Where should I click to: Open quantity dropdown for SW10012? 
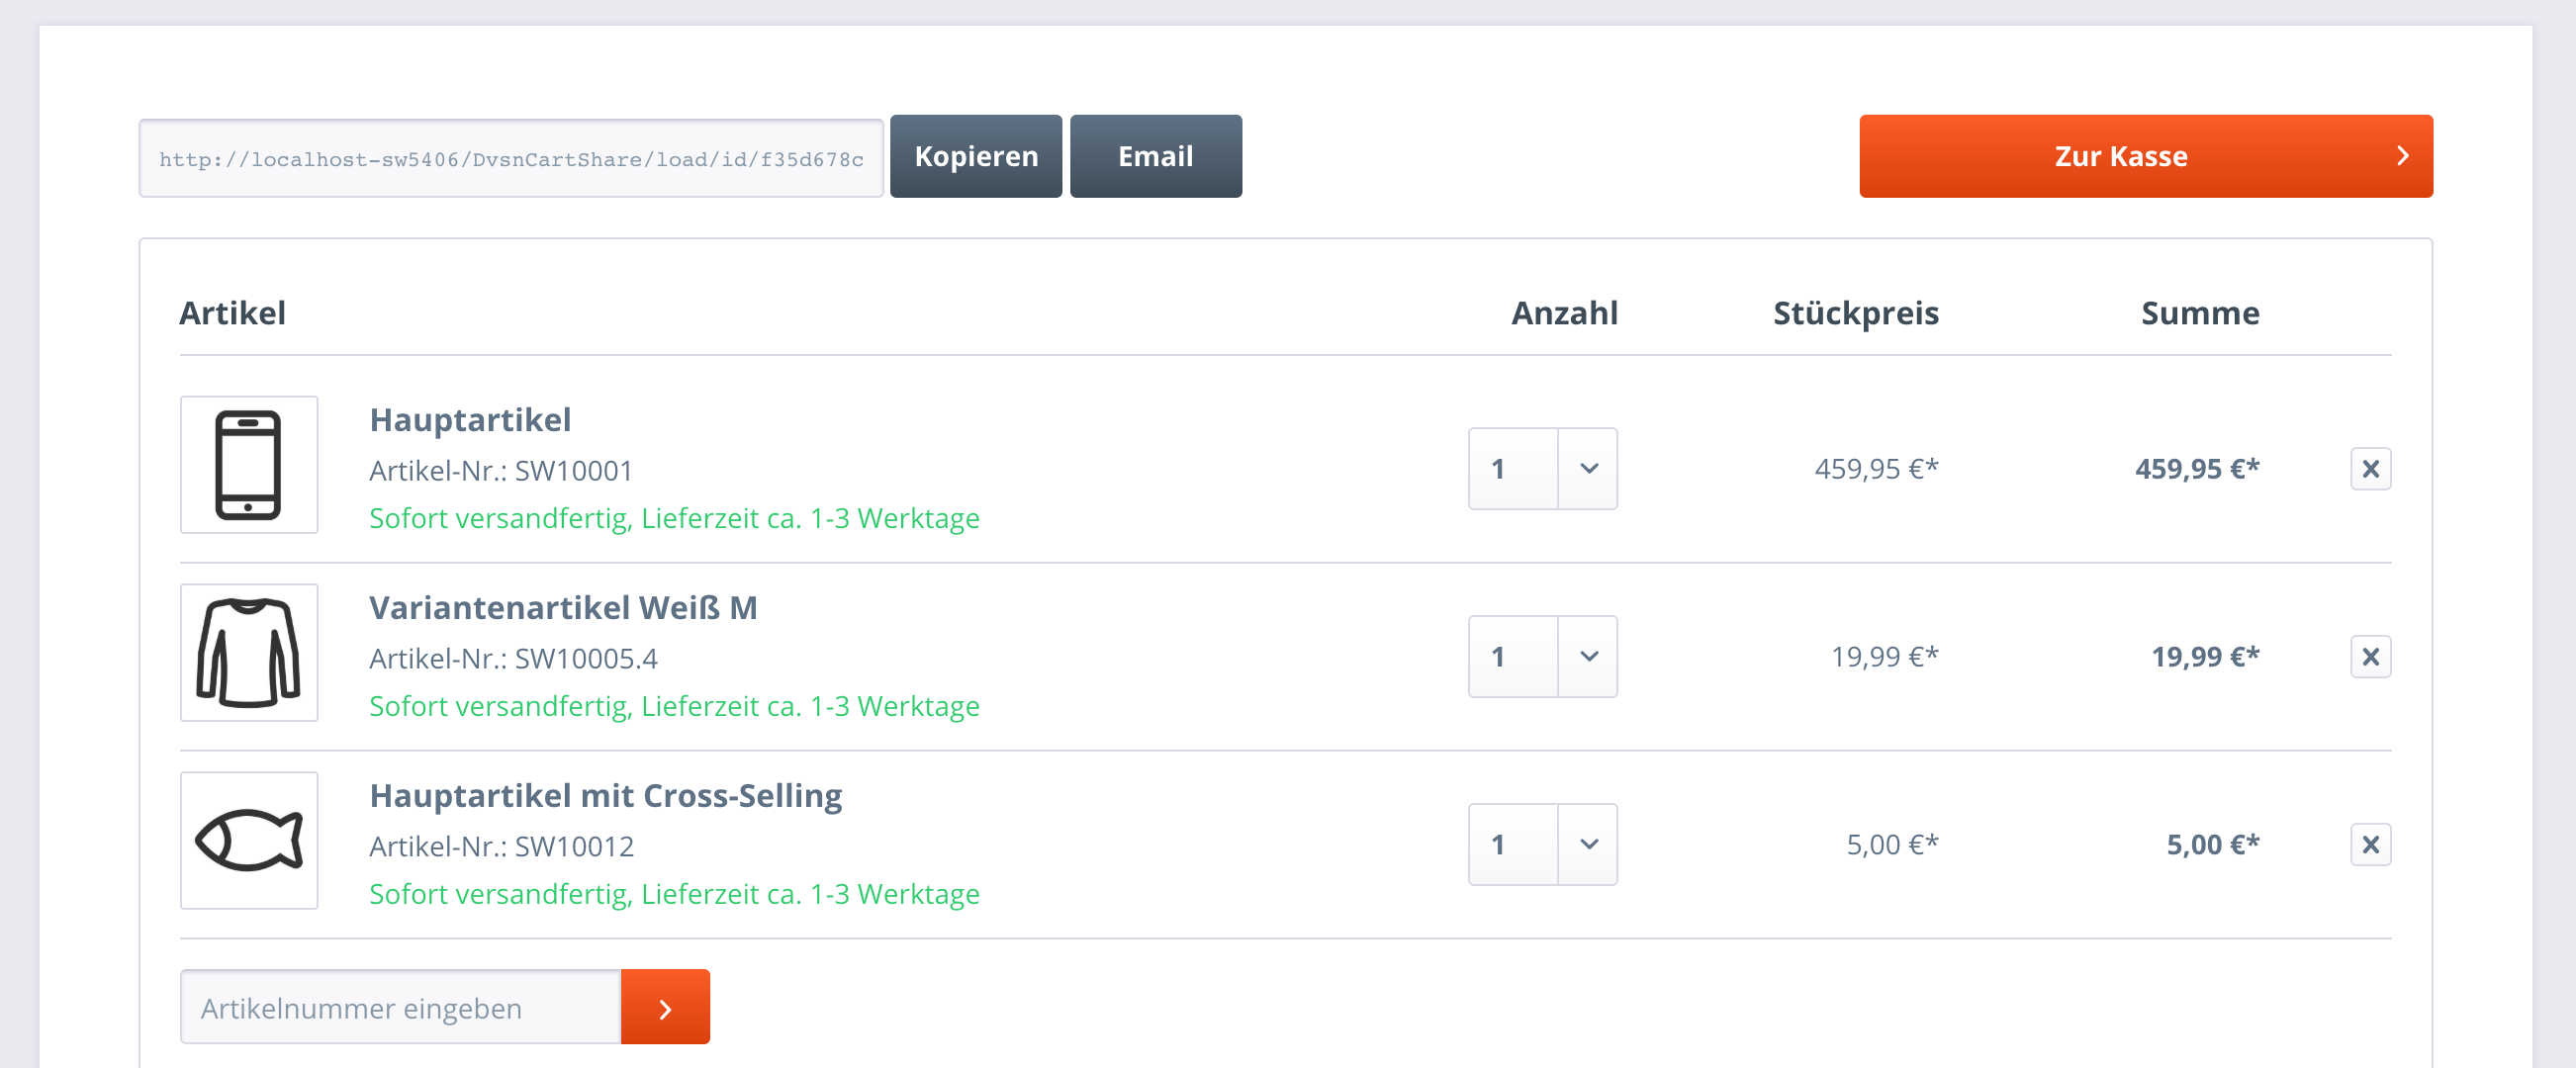pyautogui.click(x=1542, y=845)
